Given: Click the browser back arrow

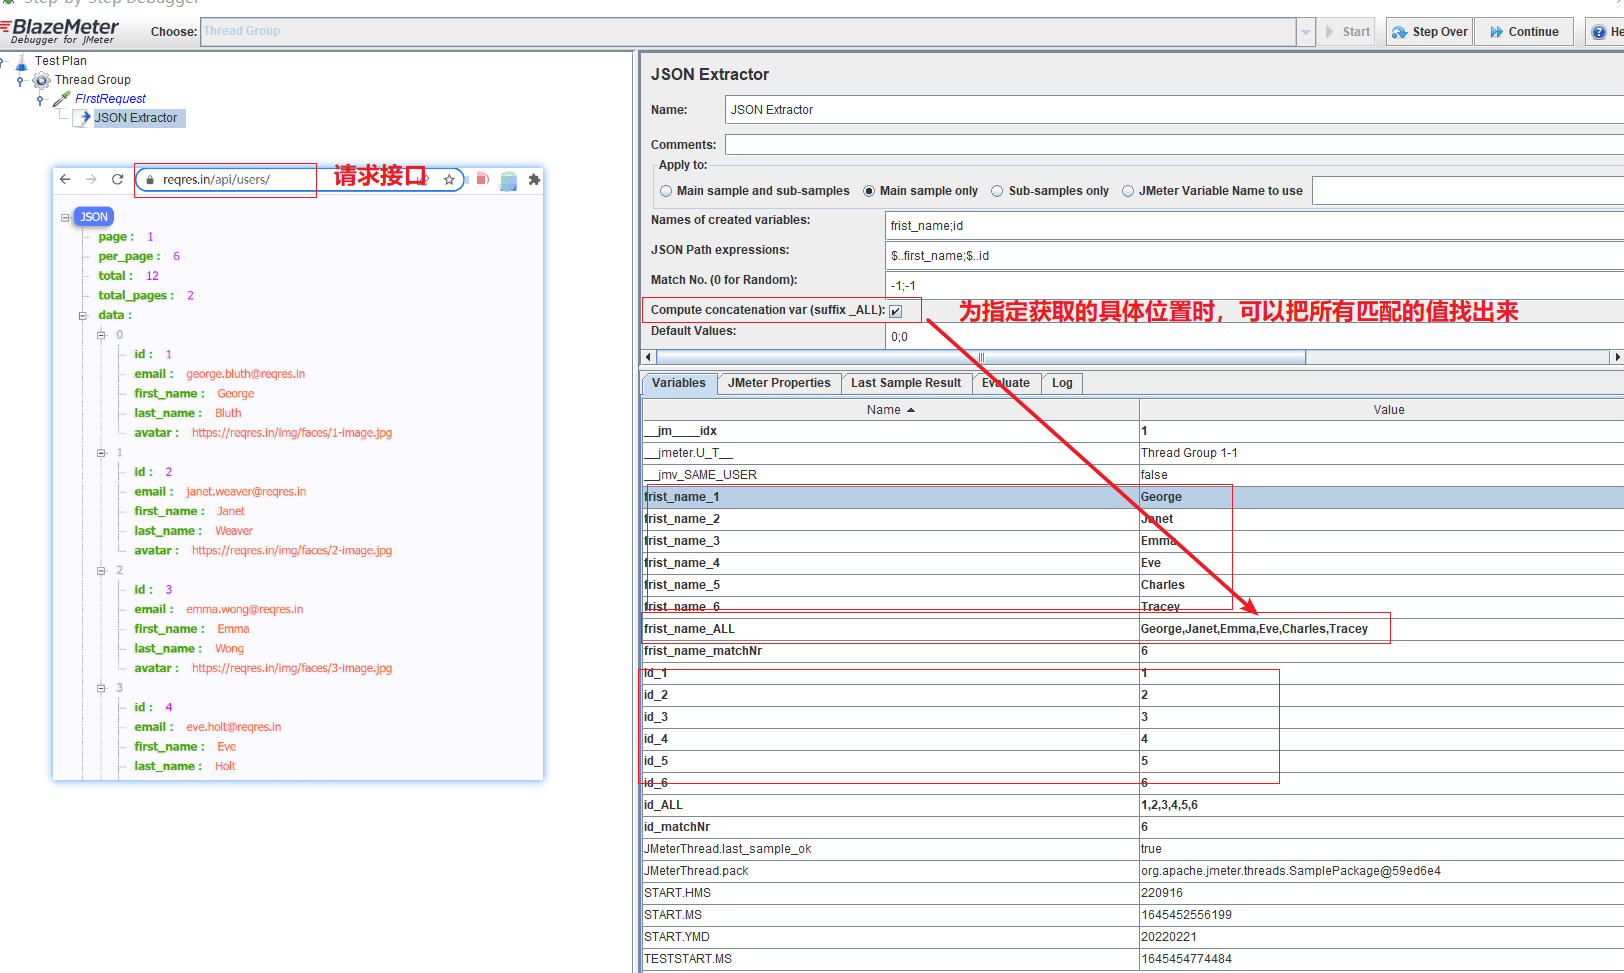Looking at the screenshot, I should click(65, 179).
